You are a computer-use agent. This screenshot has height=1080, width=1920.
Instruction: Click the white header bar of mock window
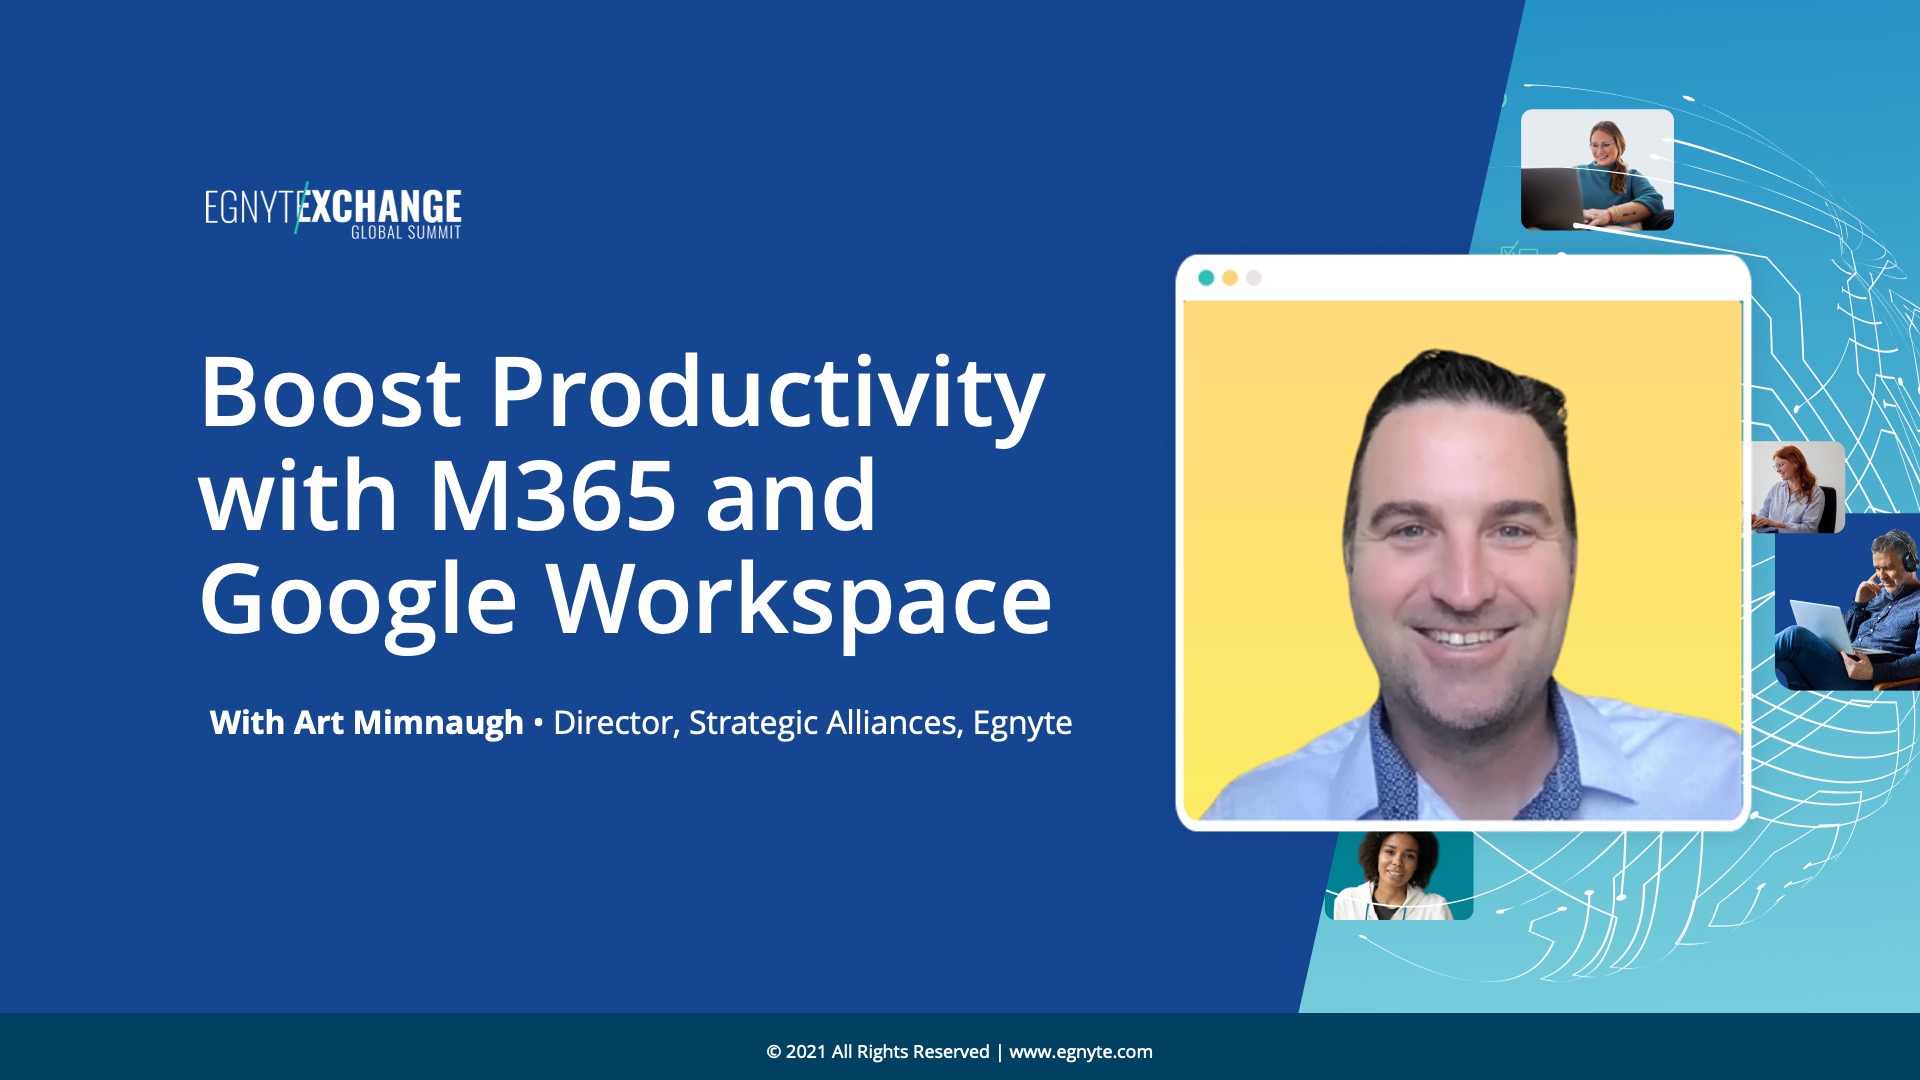[1500, 278]
